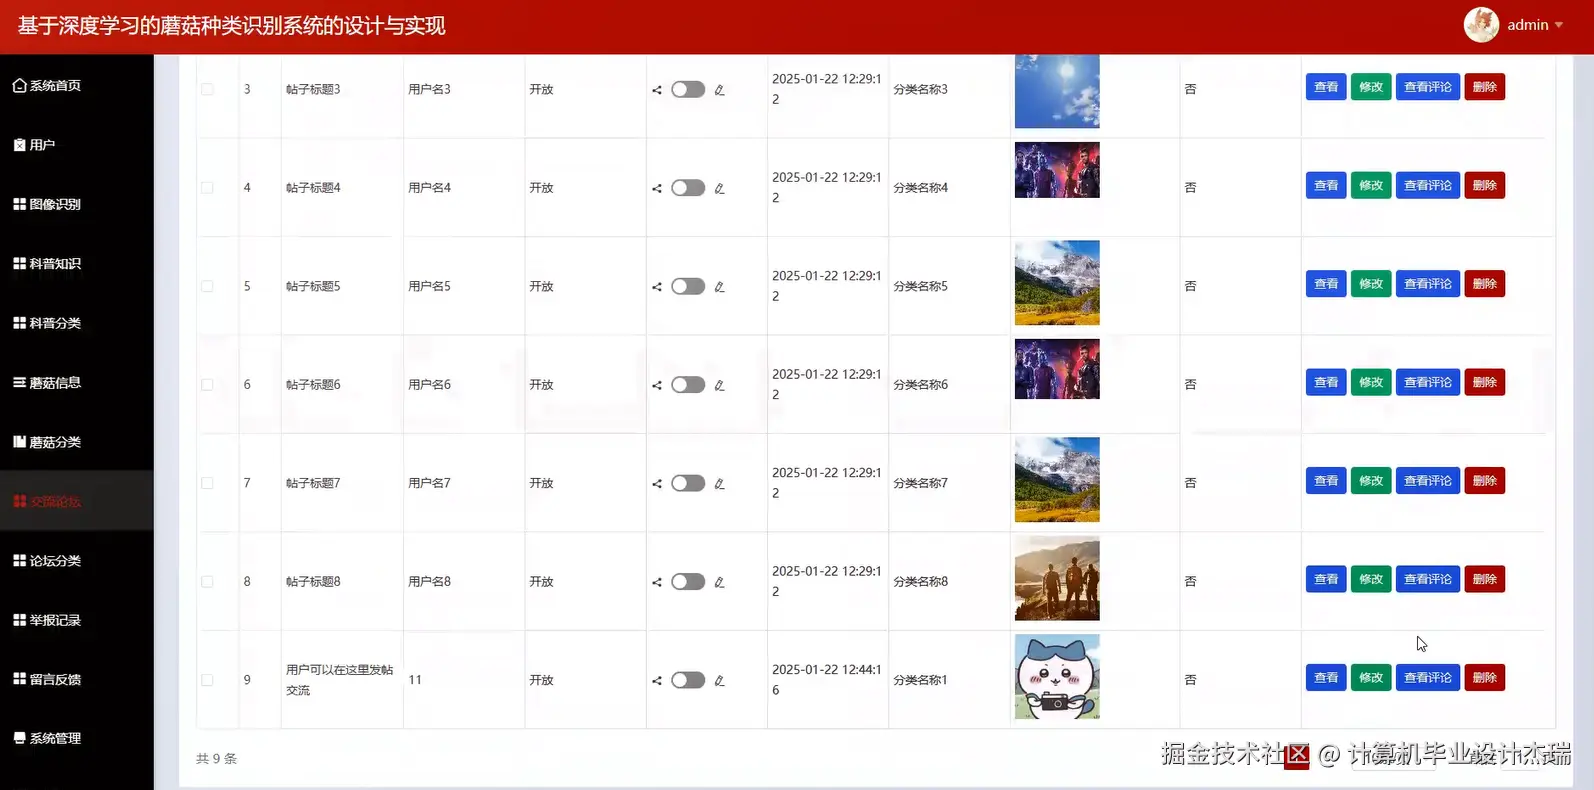The width and height of the screenshot is (1594, 790).
Task: Click 查看 button for 帖子标题7
Action: click(x=1326, y=481)
